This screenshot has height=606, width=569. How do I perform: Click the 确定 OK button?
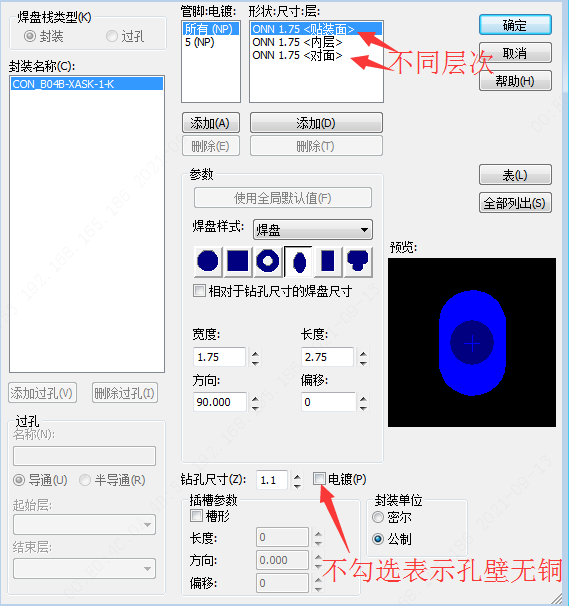pos(515,25)
